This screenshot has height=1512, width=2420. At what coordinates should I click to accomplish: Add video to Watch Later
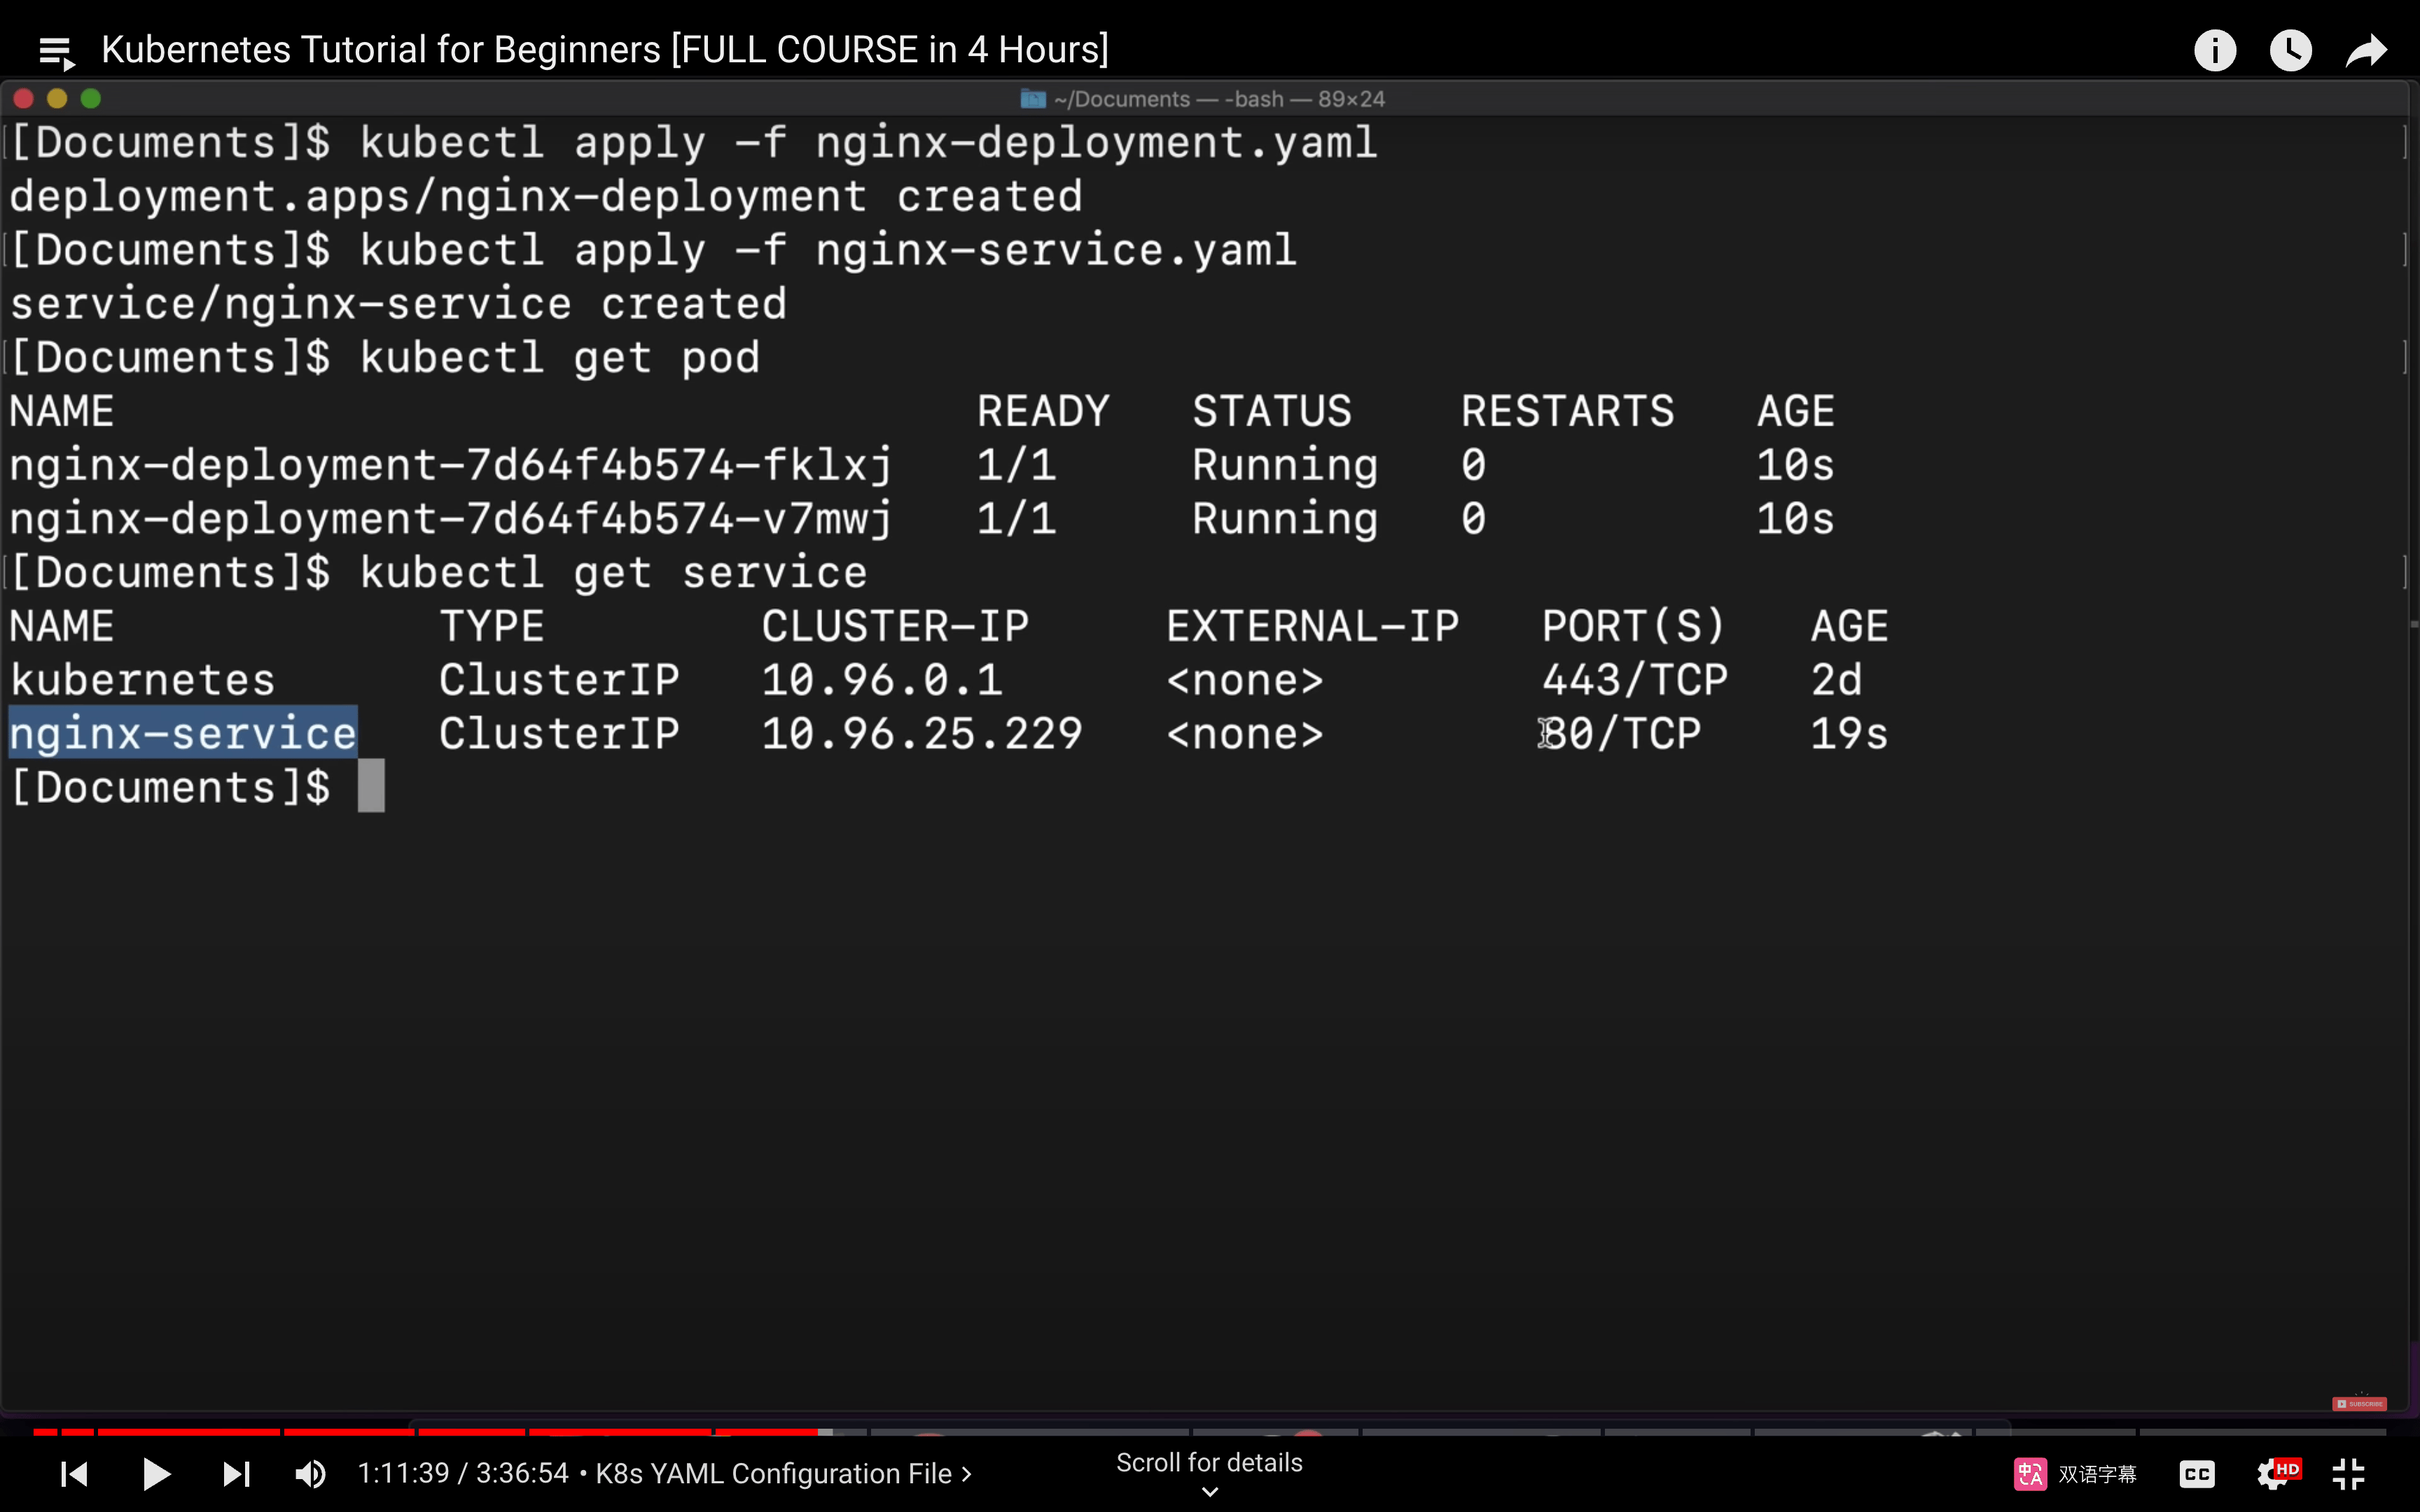click(x=2290, y=50)
